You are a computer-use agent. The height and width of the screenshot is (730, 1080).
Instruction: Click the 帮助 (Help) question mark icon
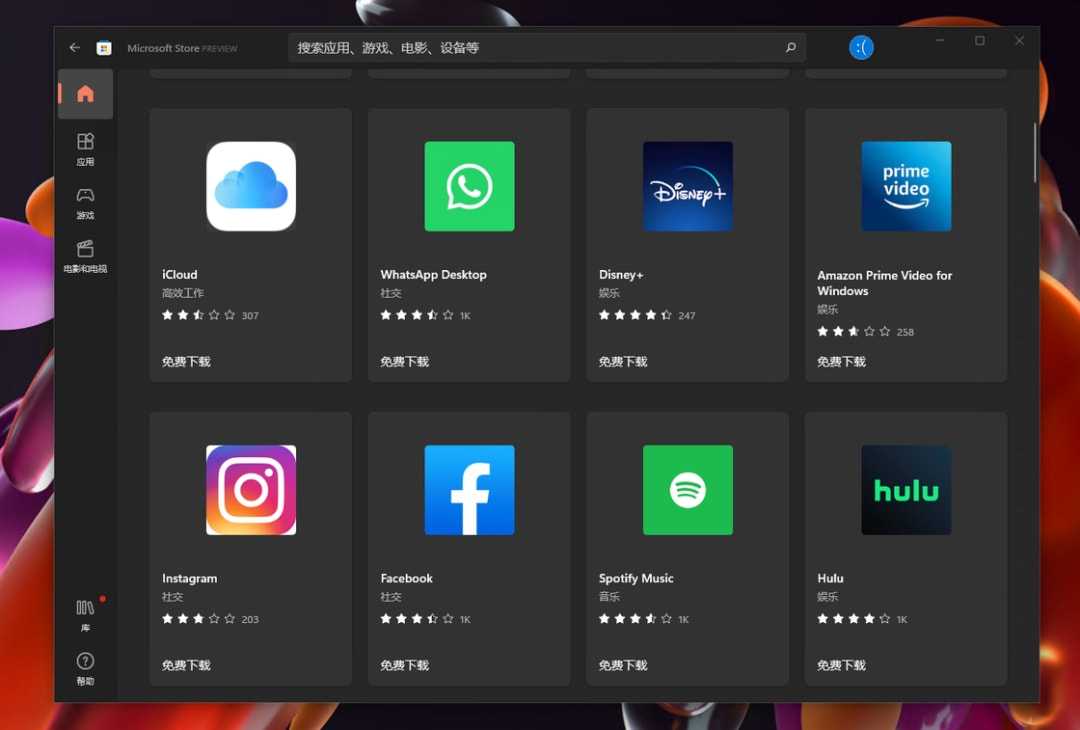tap(85, 663)
